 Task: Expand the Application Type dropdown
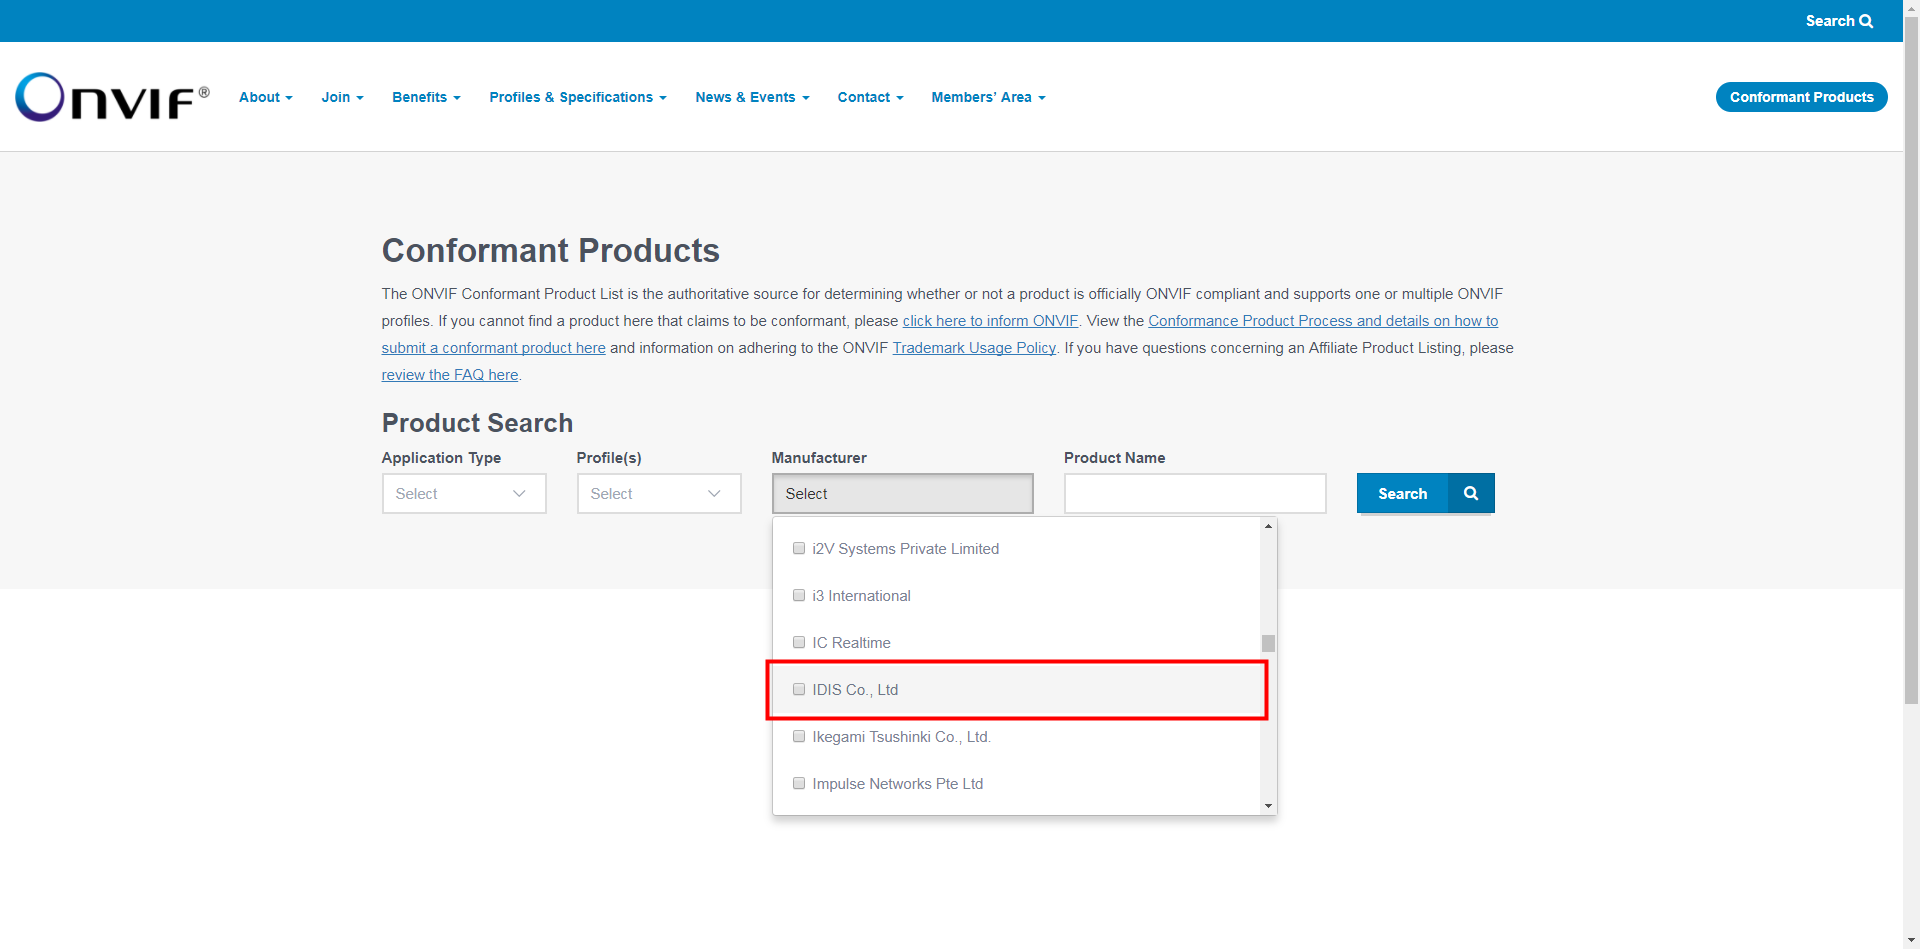tap(464, 493)
